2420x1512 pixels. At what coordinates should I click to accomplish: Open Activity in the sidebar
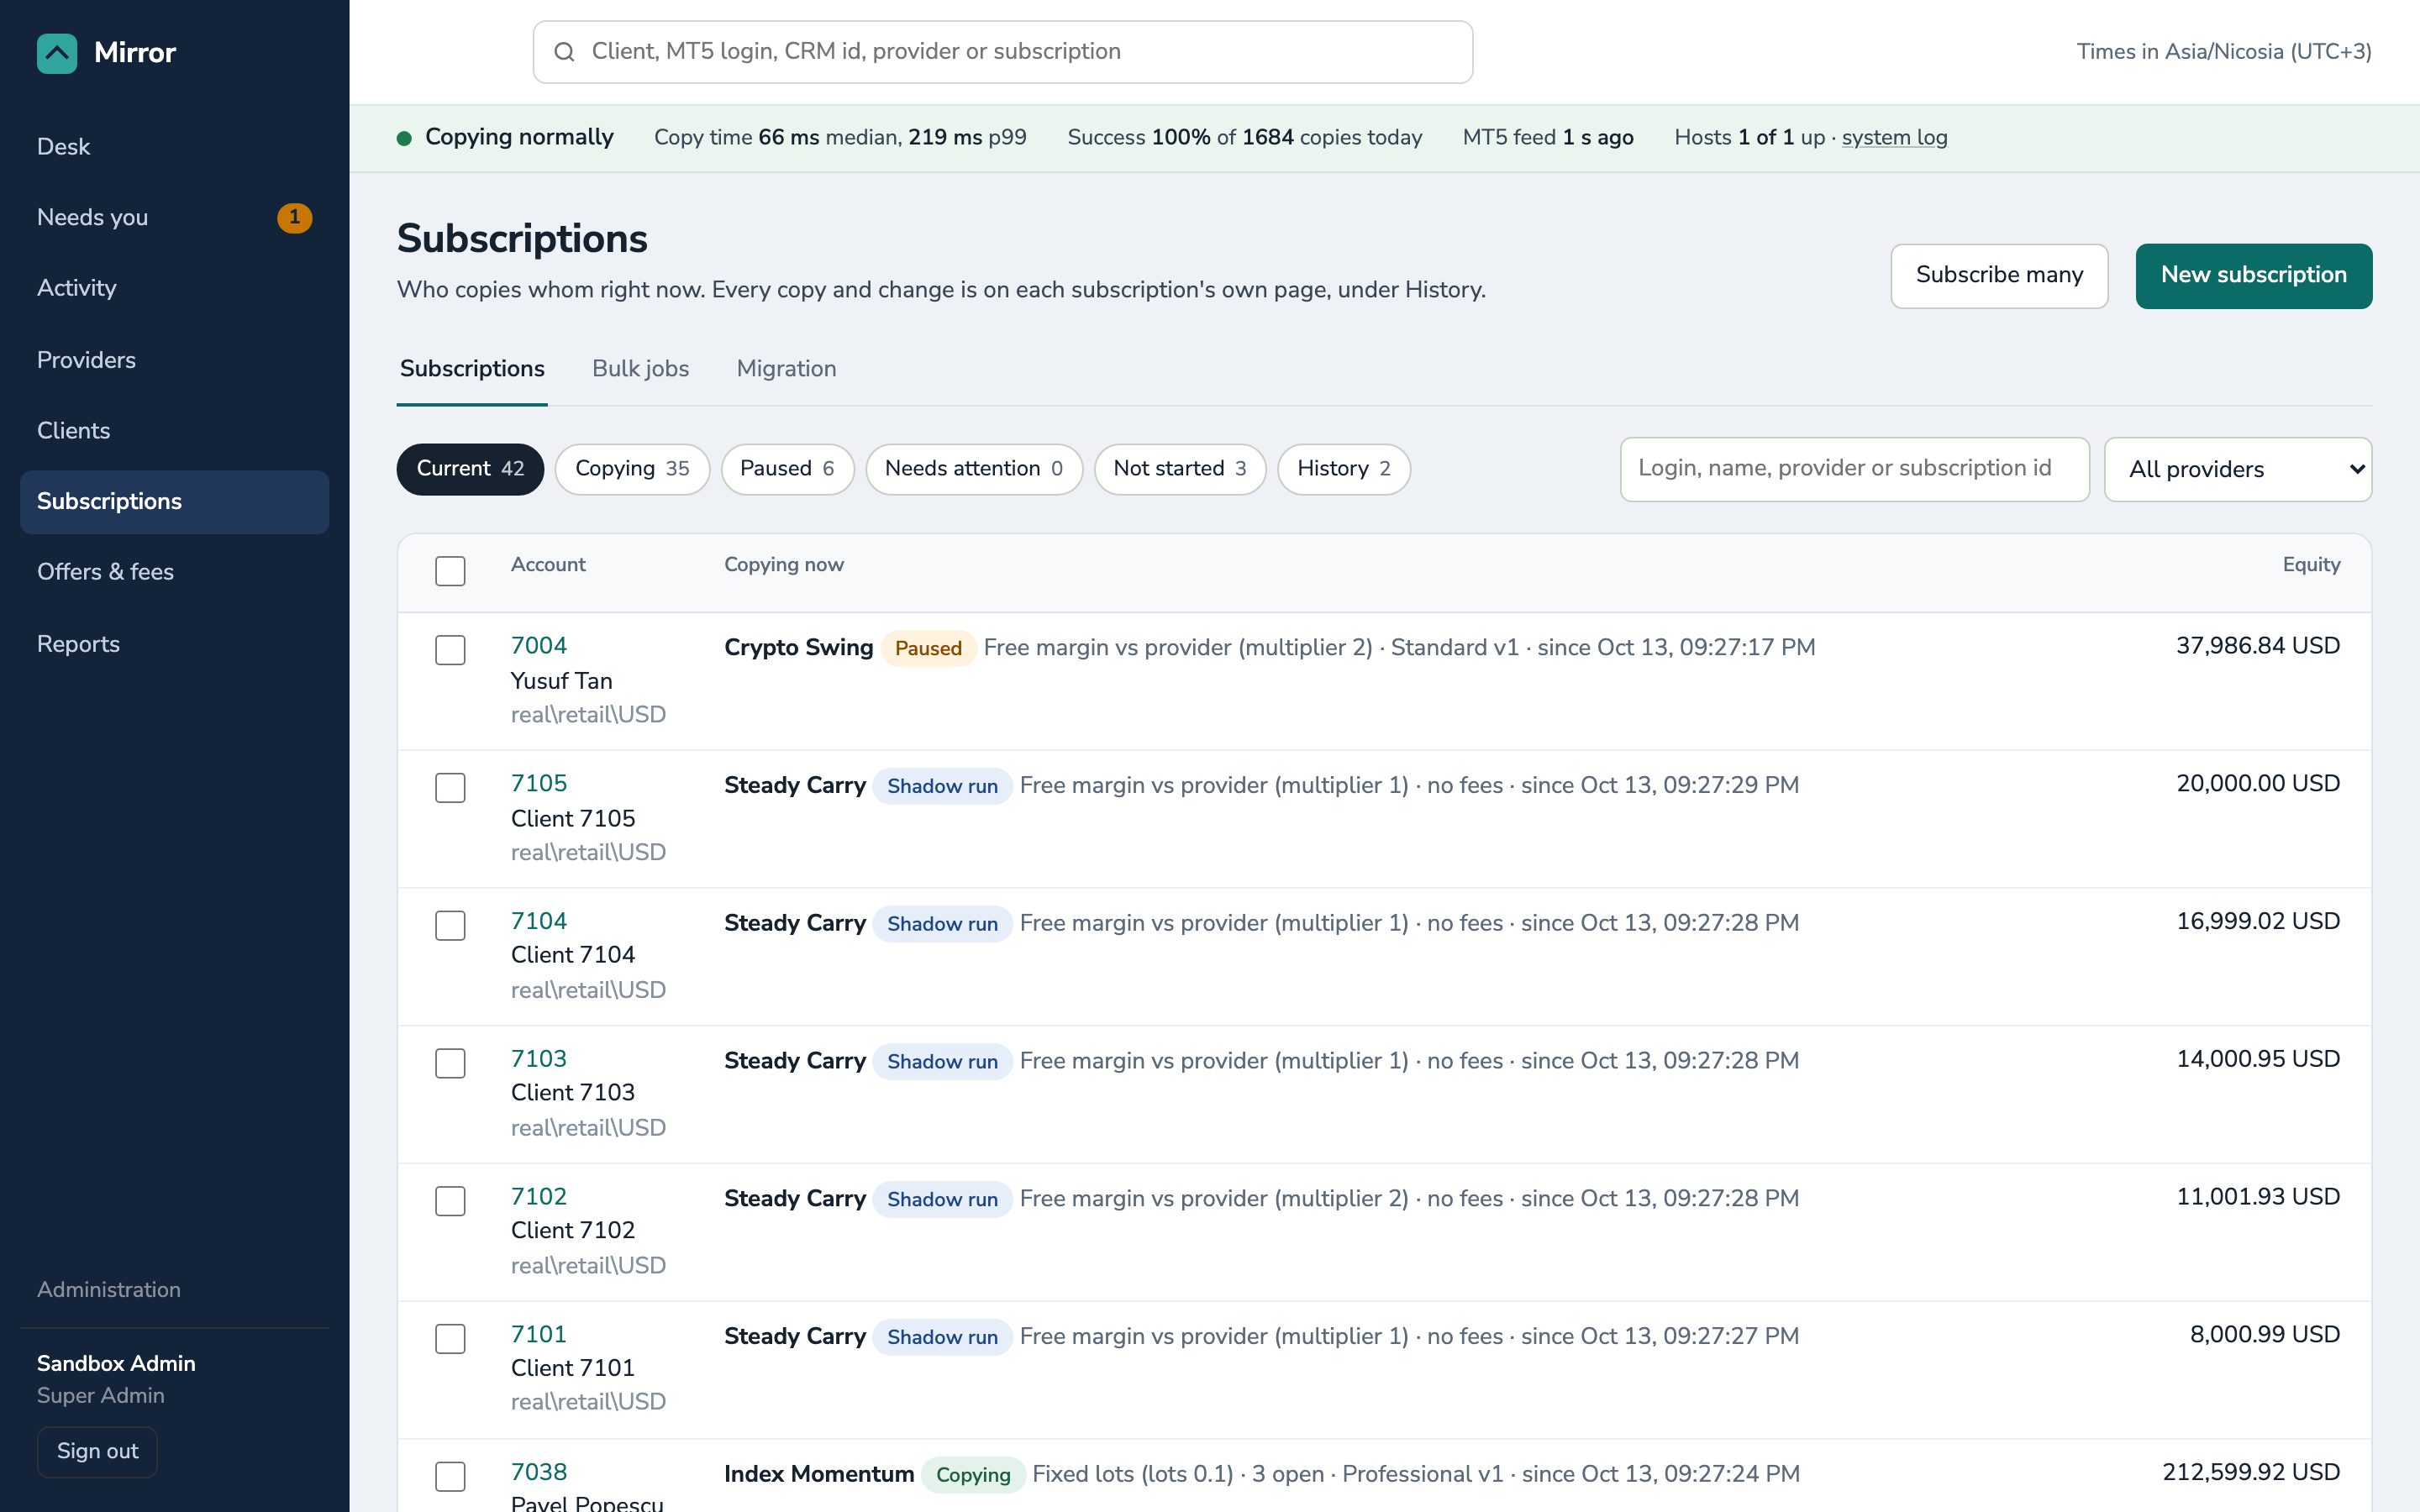click(x=174, y=288)
